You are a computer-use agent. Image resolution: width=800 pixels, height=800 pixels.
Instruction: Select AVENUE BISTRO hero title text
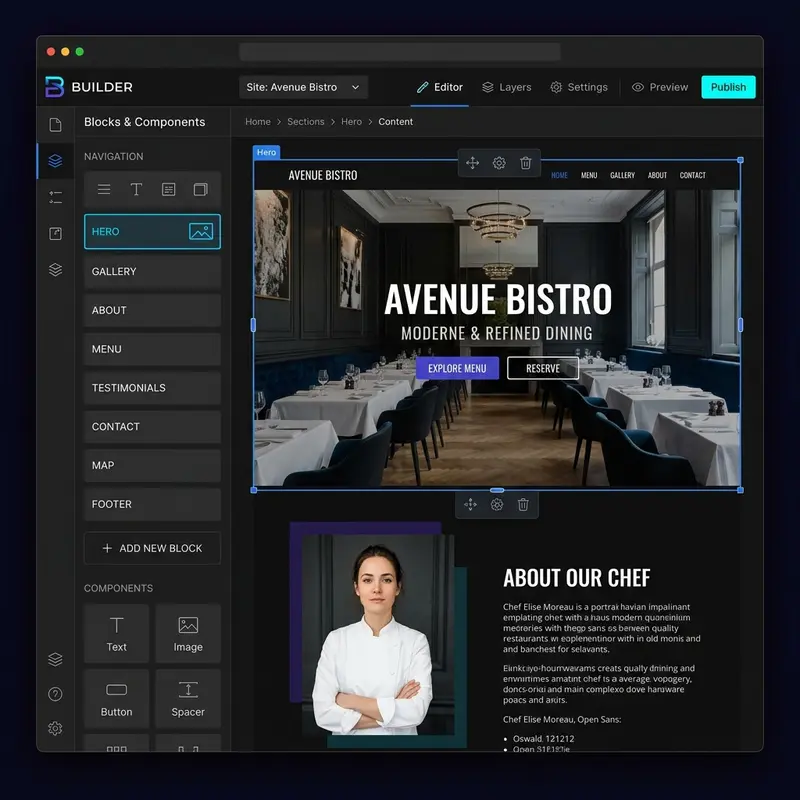tap(498, 299)
